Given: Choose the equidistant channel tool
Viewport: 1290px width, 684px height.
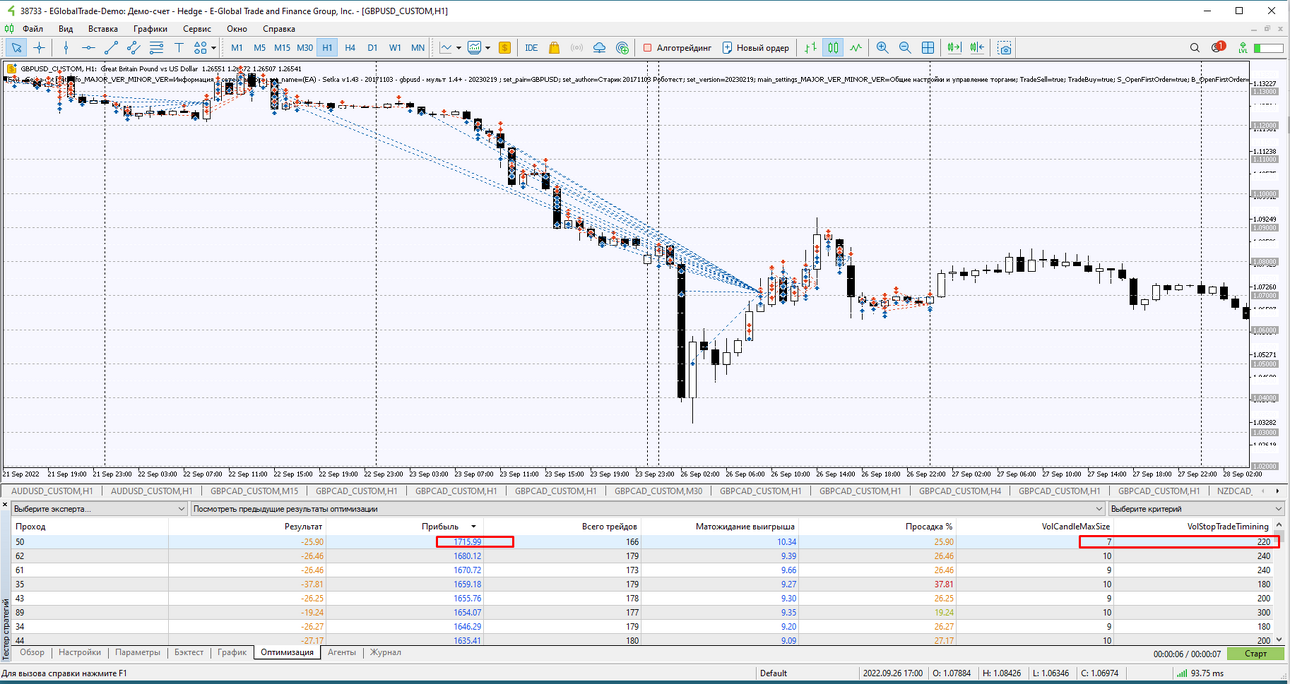Looking at the screenshot, I should pyautogui.click(x=133, y=47).
